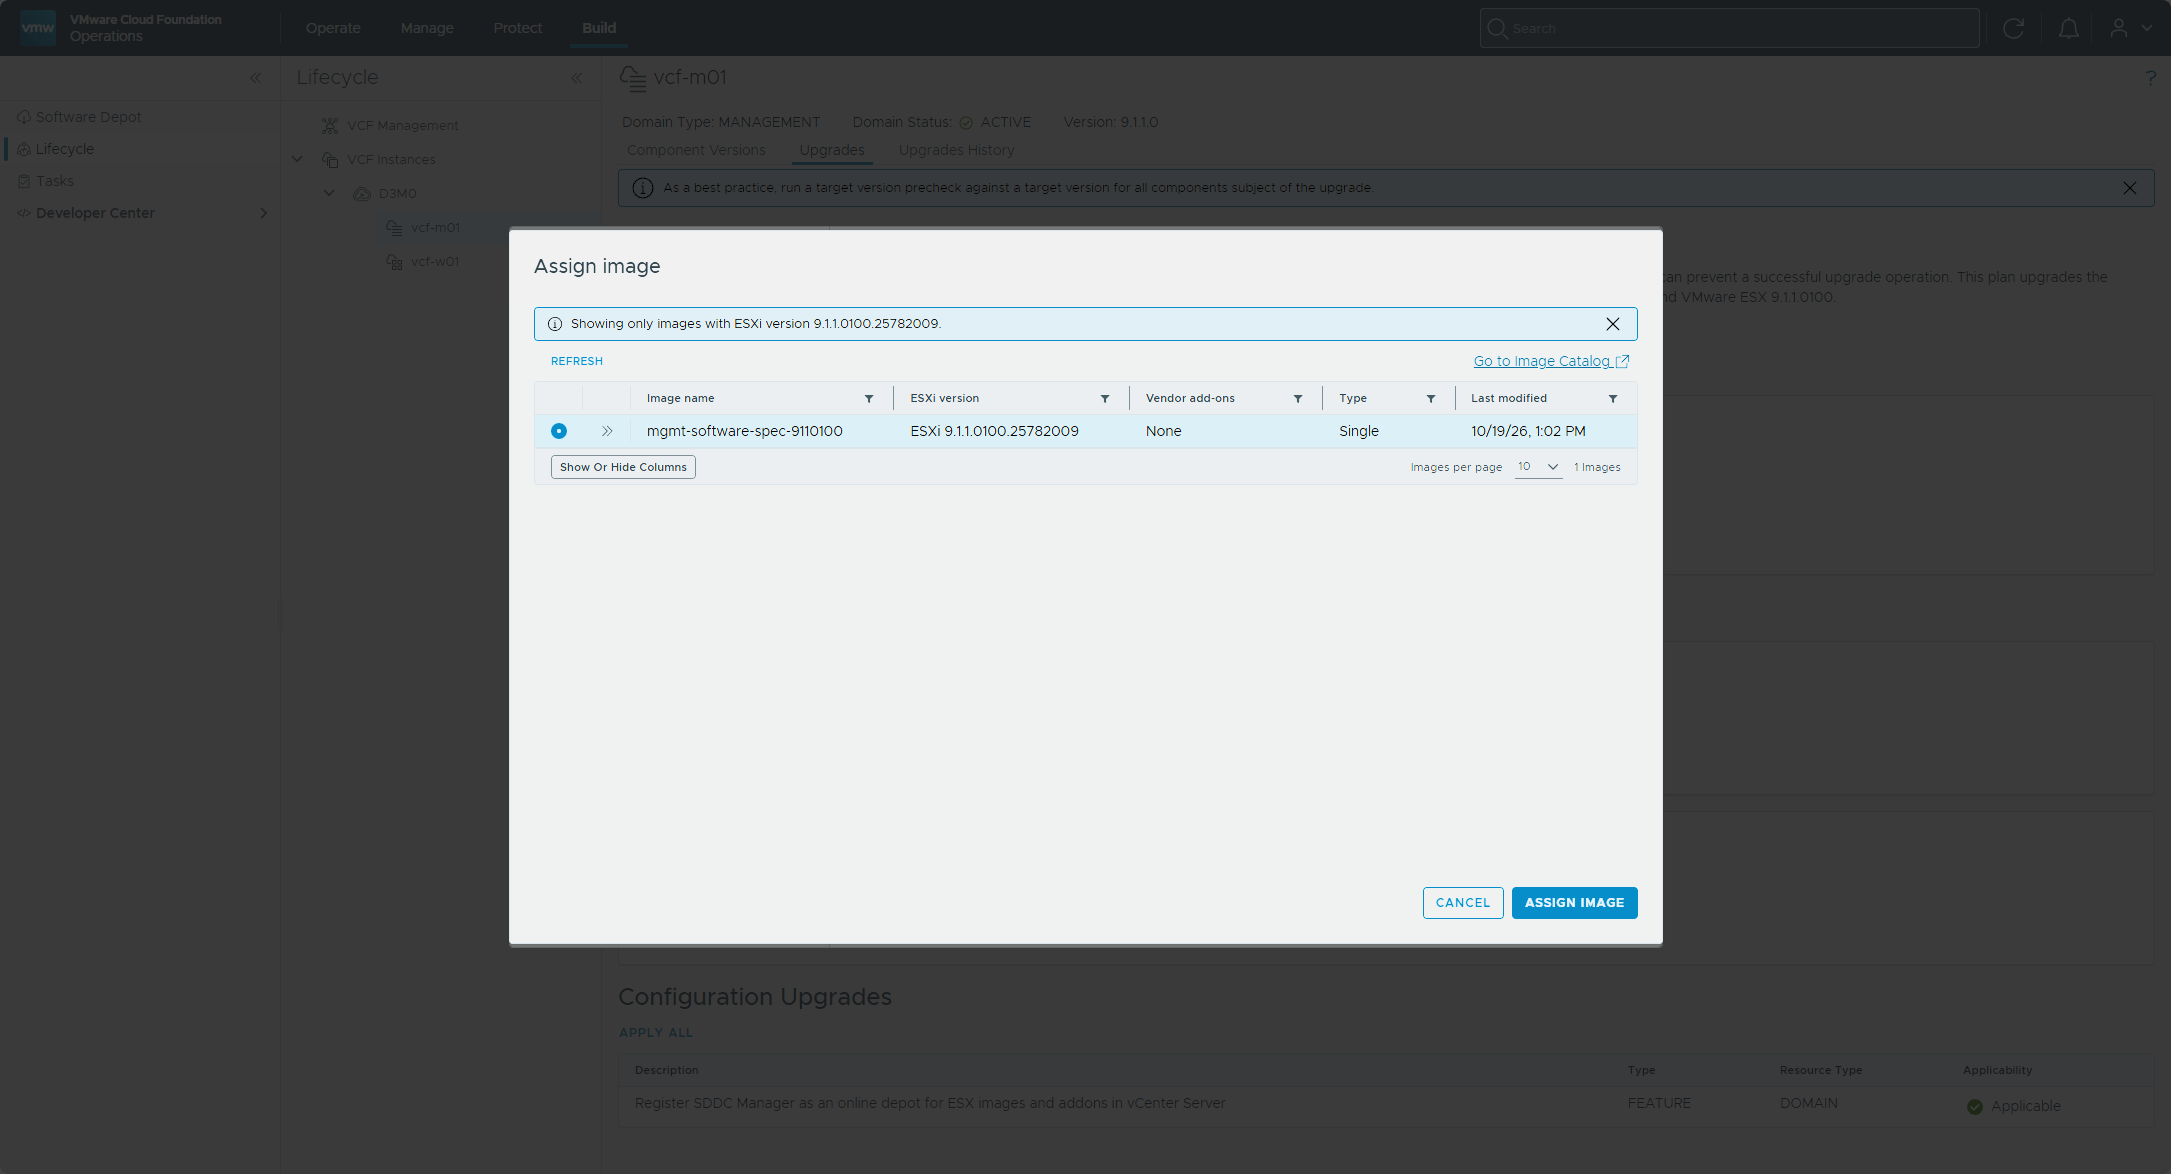Click the VCF Management icon
The height and width of the screenshot is (1174, 2171).
point(330,125)
